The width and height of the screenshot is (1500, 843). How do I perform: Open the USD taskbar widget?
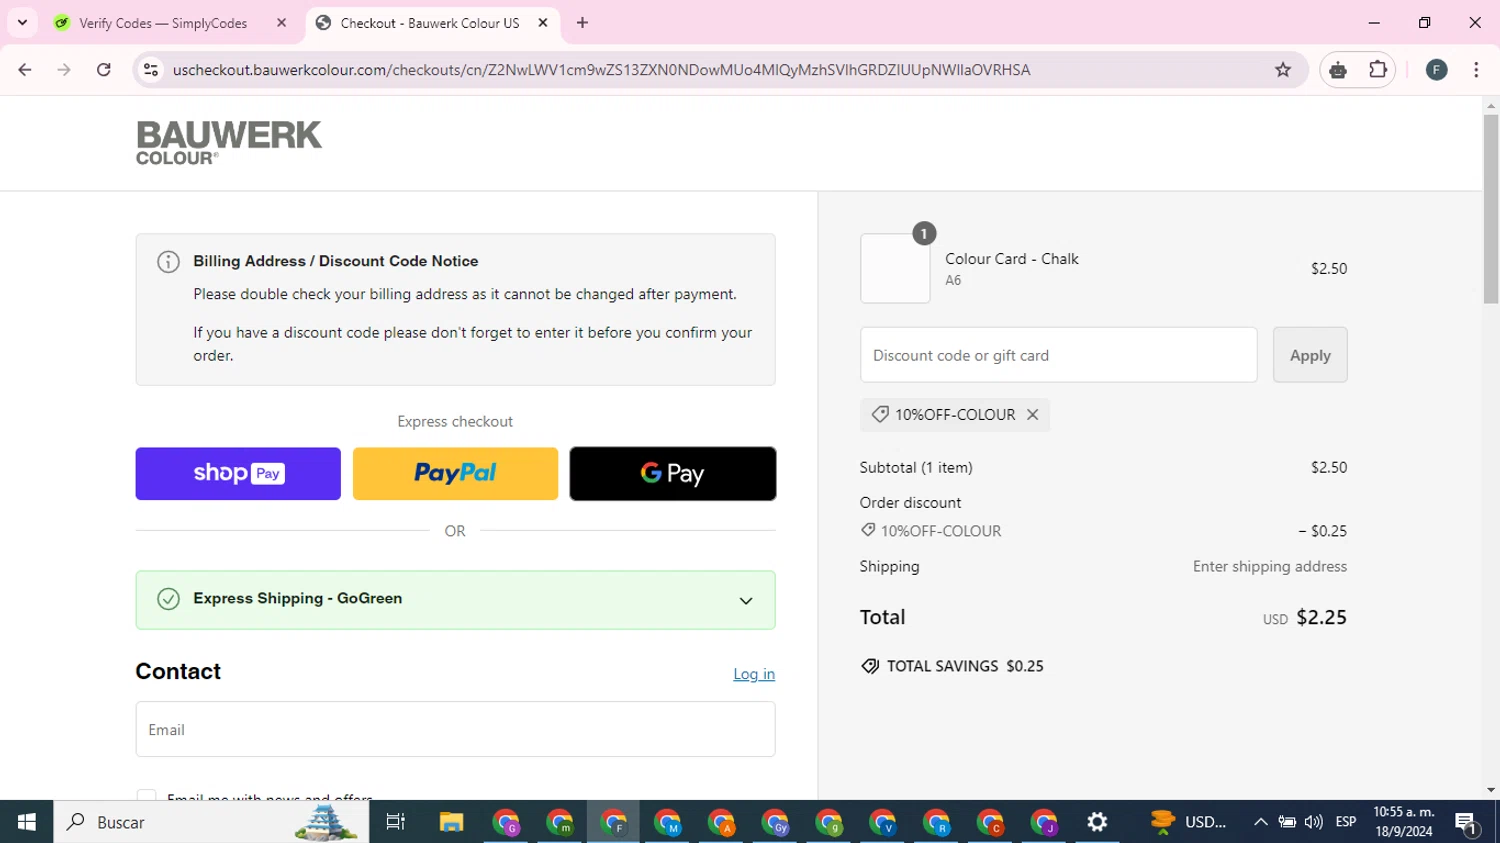click(x=1187, y=822)
